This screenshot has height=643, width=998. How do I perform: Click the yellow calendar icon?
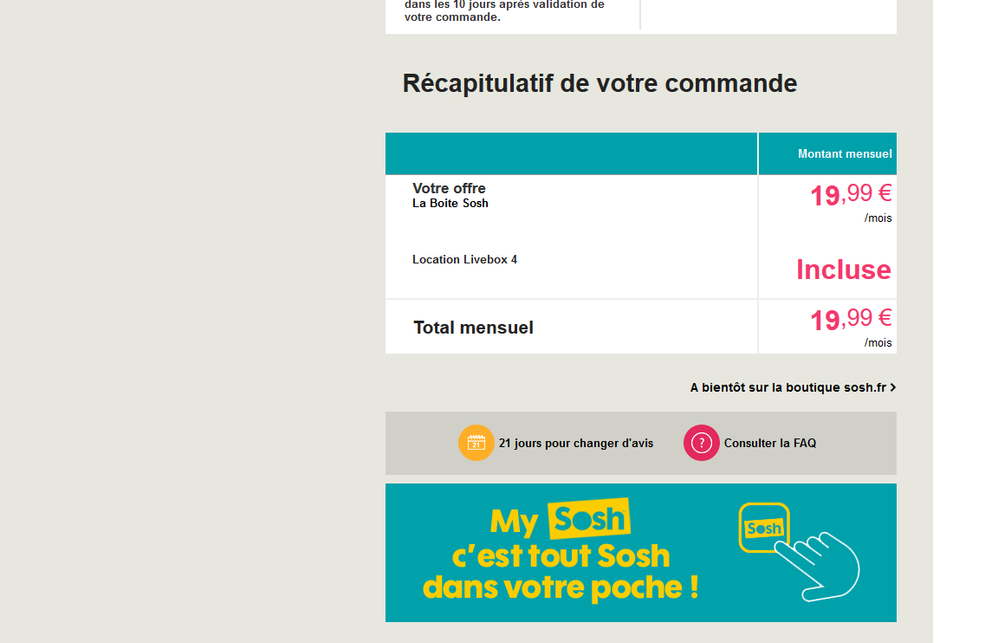(477, 443)
